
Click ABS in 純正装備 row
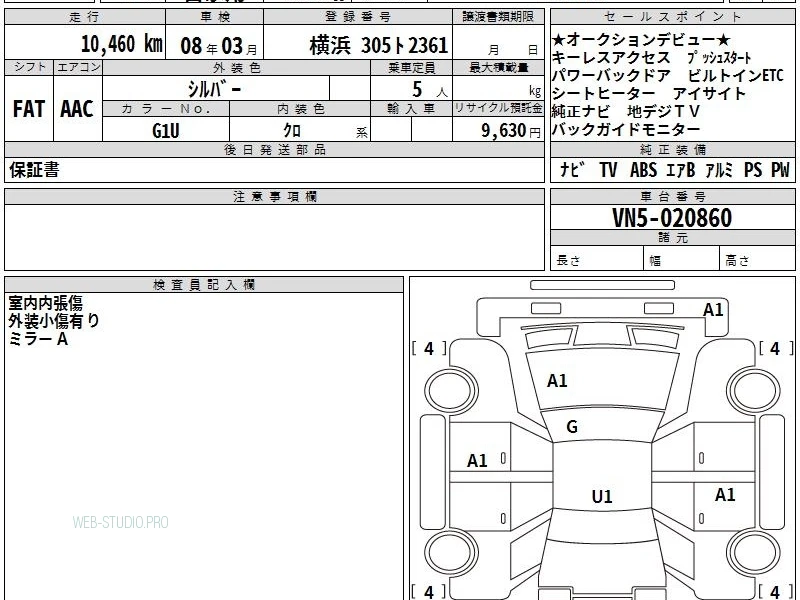click(x=643, y=169)
